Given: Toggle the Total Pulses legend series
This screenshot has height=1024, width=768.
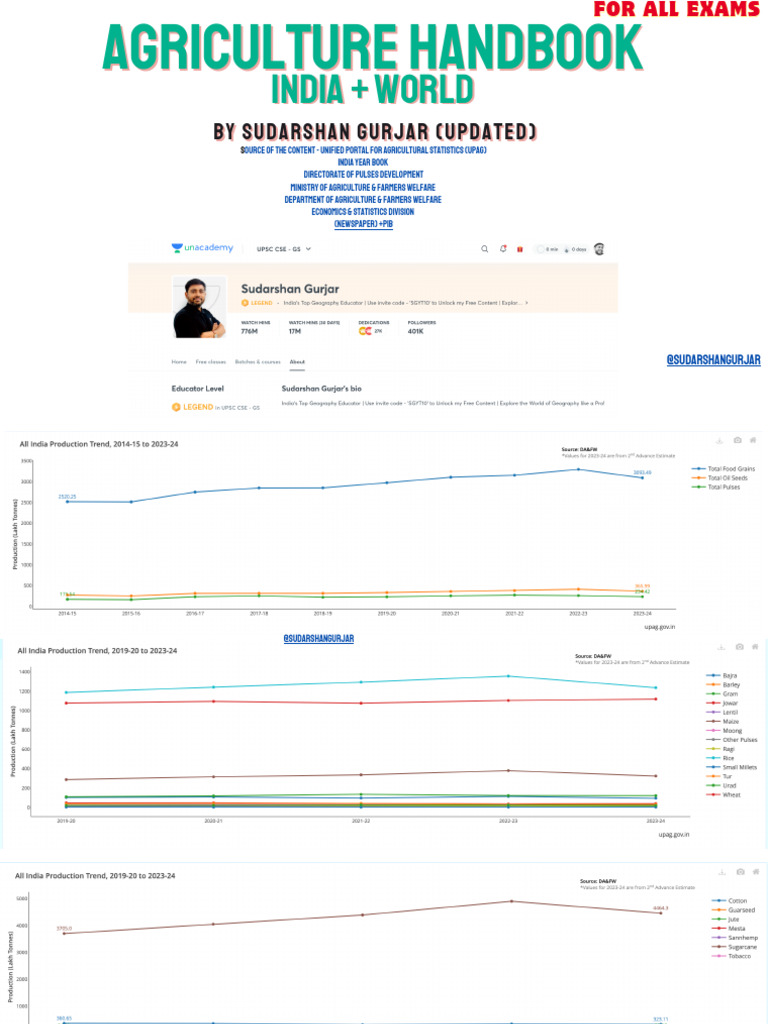Looking at the screenshot, I should [716, 487].
